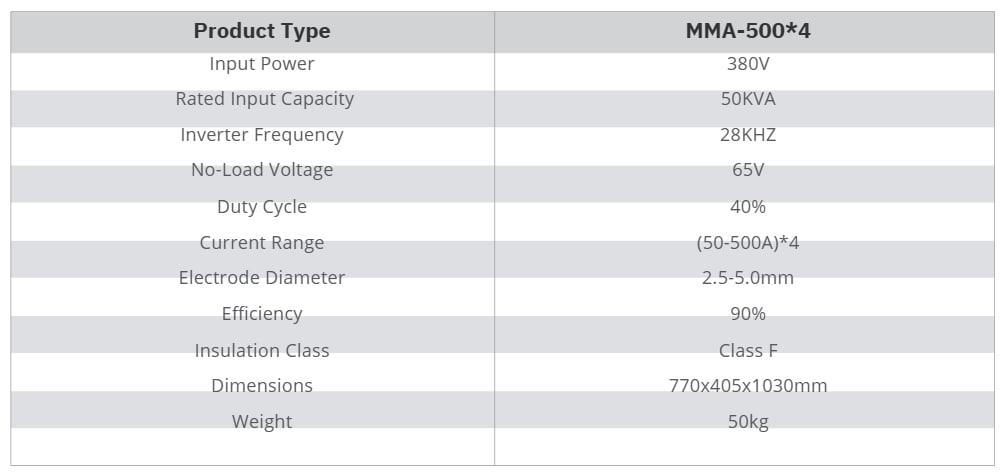This screenshot has height=474, width=1003.
Task: Click the 50kg weight value
Action: [747, 421]
